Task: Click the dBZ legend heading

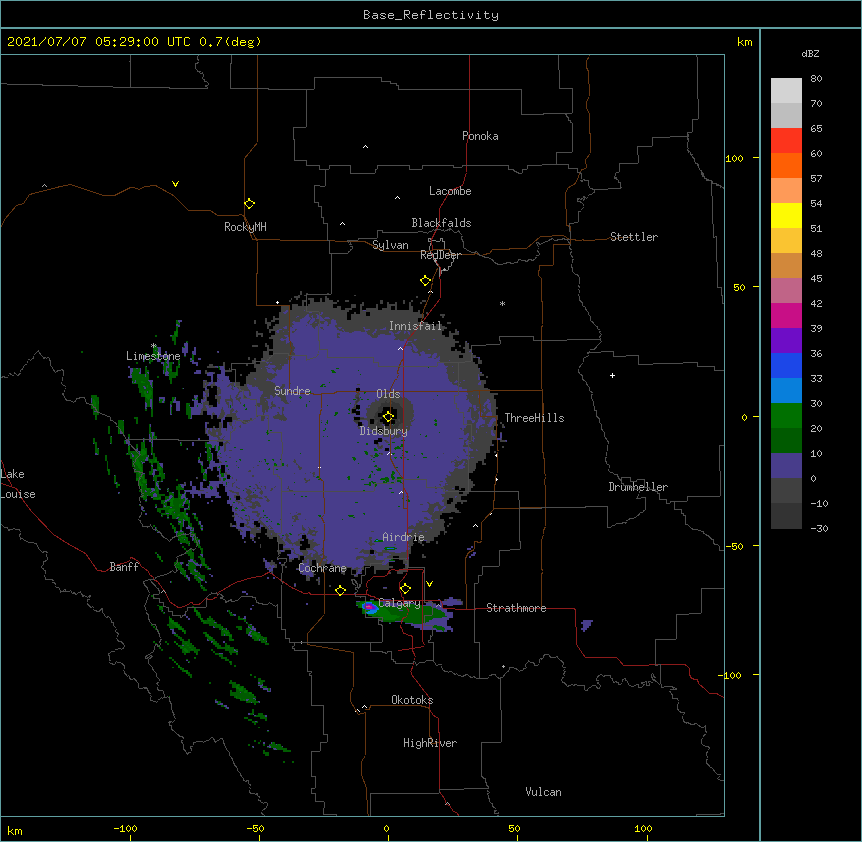Action: tap(810, 53)
